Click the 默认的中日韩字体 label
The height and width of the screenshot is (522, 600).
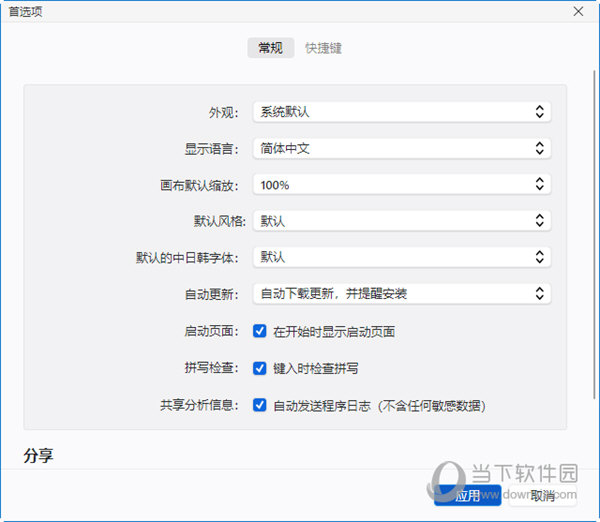pyautogui.click(x=188, y=258)
